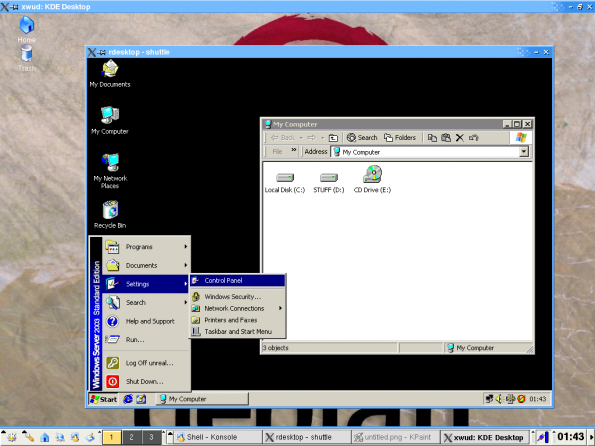Click xwud: KDE Desktop taskbar entry
This screenshot has height=446, width=595.
click(485, 437)
